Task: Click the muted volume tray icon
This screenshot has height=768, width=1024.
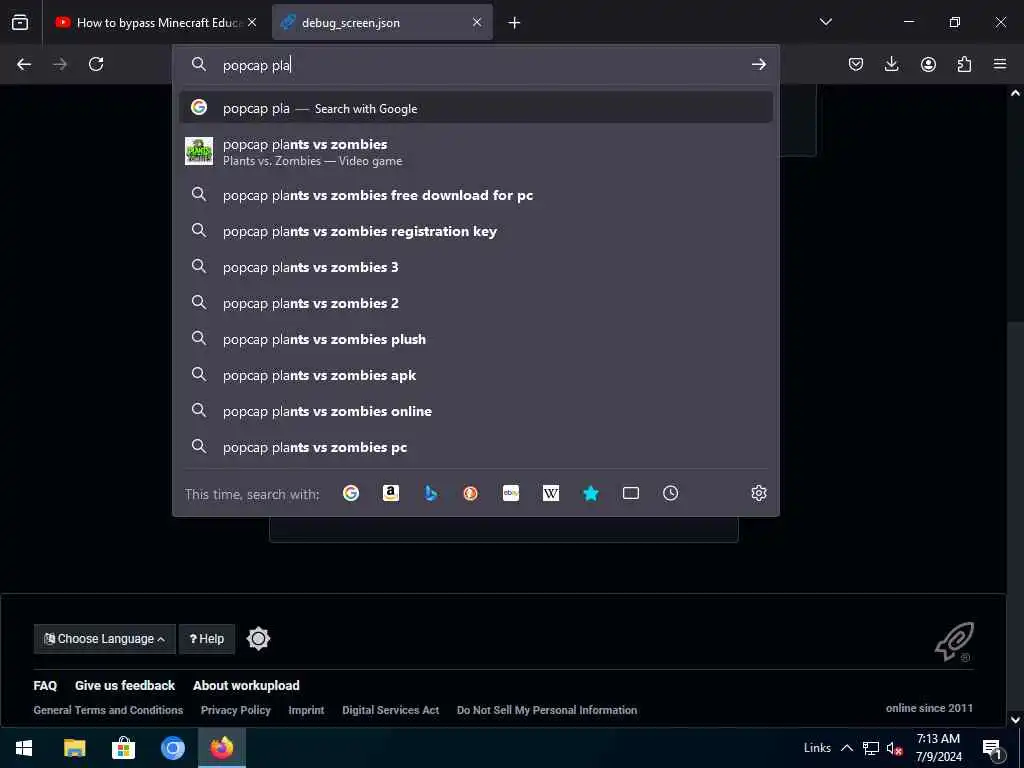Action: pos(894,748)
